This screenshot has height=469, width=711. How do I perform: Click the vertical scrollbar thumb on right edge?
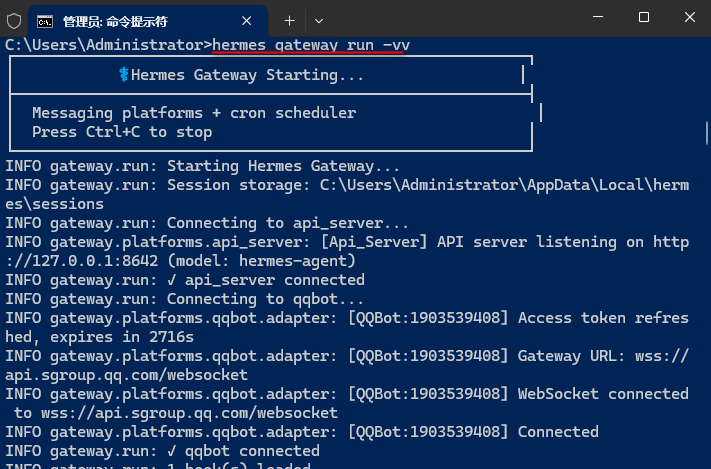pos(707,133)
